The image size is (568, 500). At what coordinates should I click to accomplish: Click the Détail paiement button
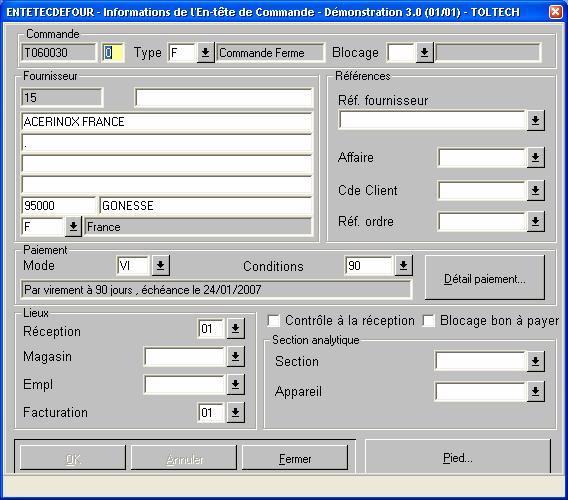[485, 278]
